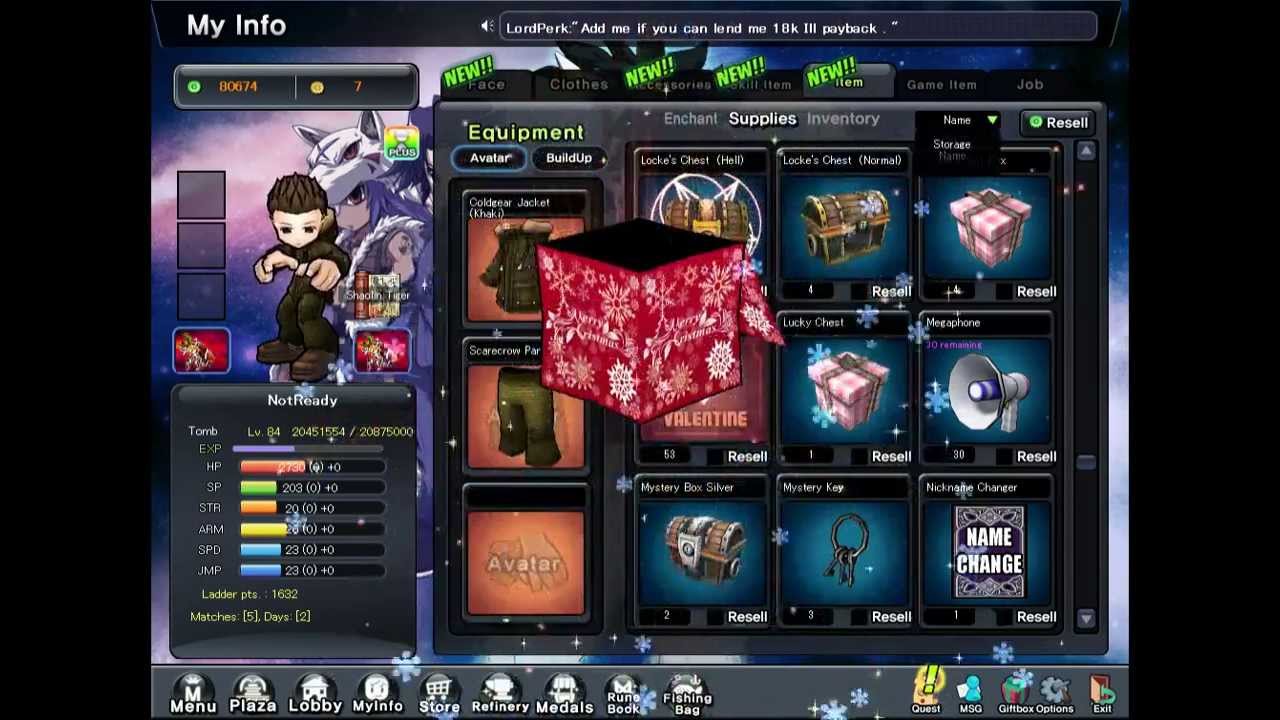Switch to the Skill Item tab
This screenshot has width=1280, height=720.
pos(760,85)
